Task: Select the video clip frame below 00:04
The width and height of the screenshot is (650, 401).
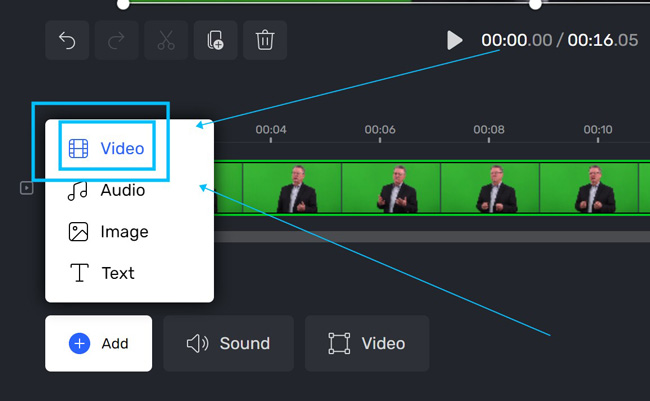Action: (x=292, y=188)
